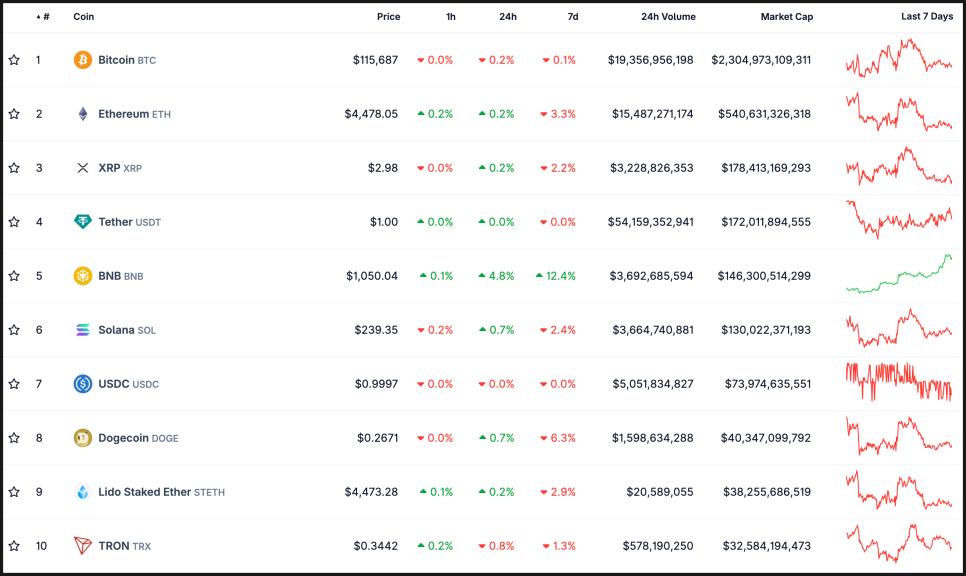This screenshot has width=966, height=576.
Task: Open USDC's 7-day sparkline chart
Action: tap(899, 382)
